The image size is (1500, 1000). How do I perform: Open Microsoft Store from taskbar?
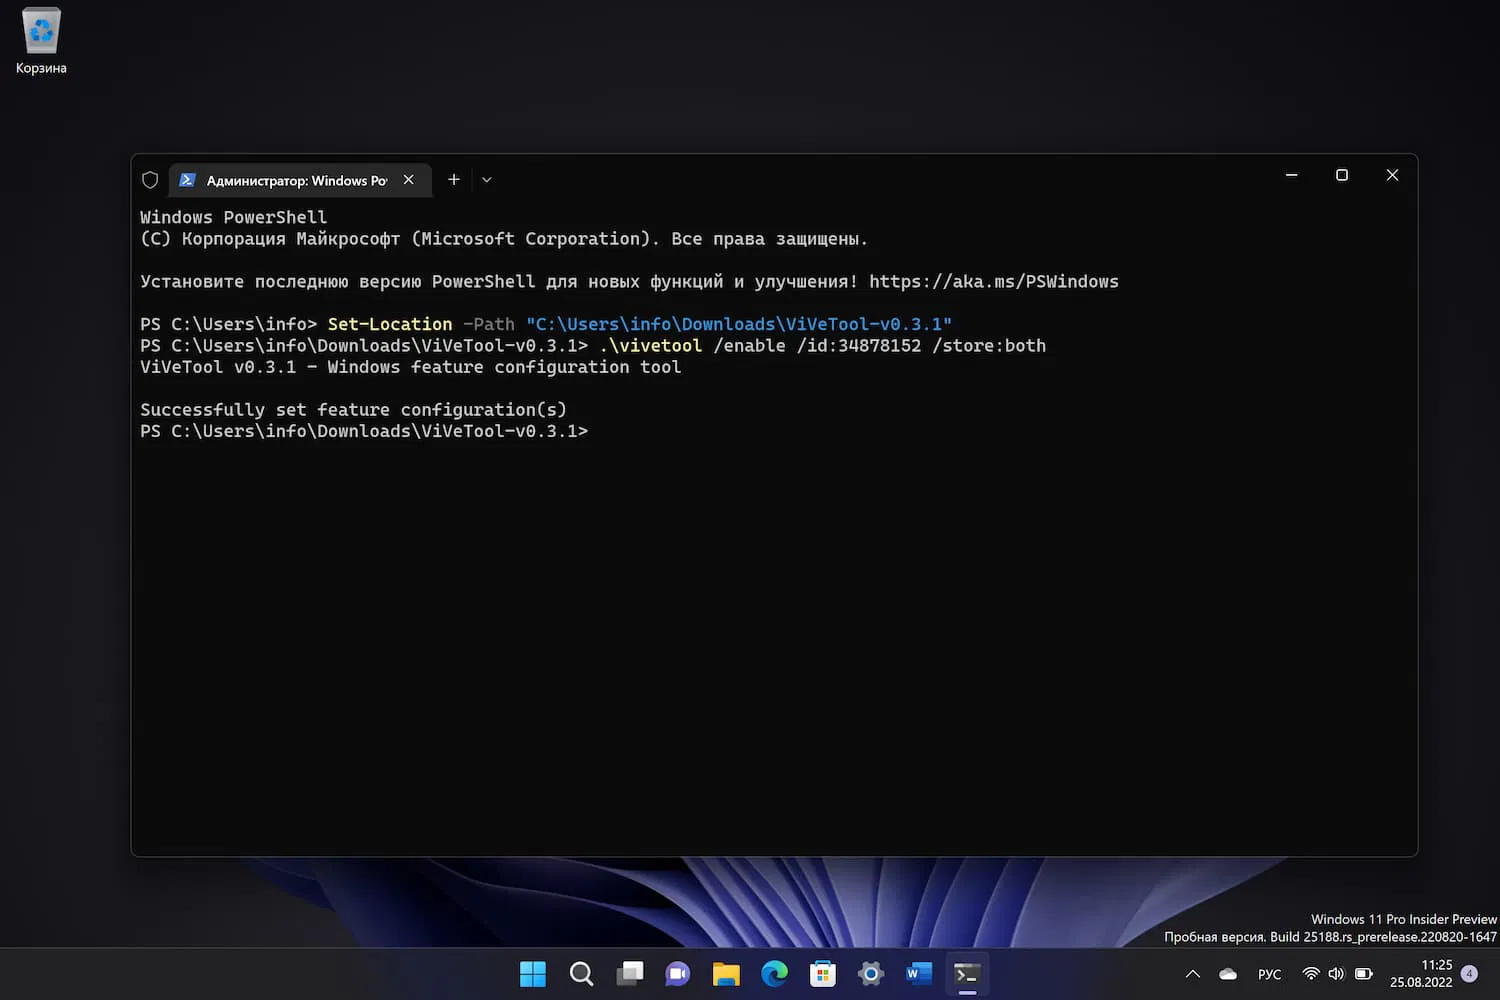(823, 974)
